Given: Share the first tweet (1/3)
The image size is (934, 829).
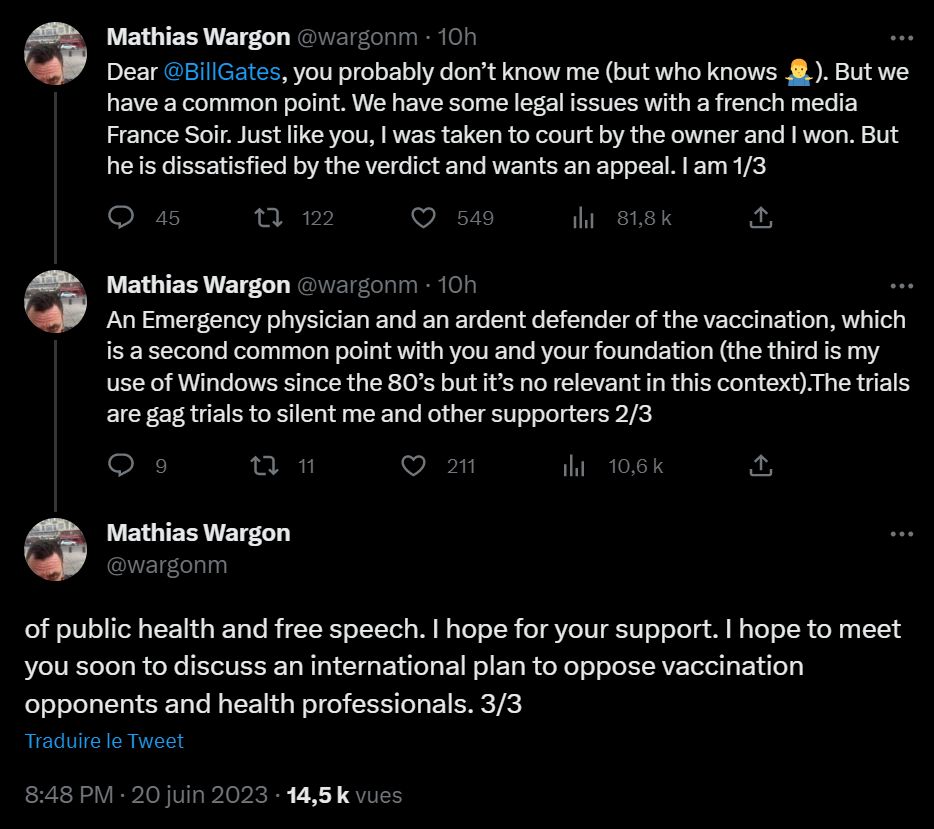Looking at the screenshot, I should coord(760,217).
